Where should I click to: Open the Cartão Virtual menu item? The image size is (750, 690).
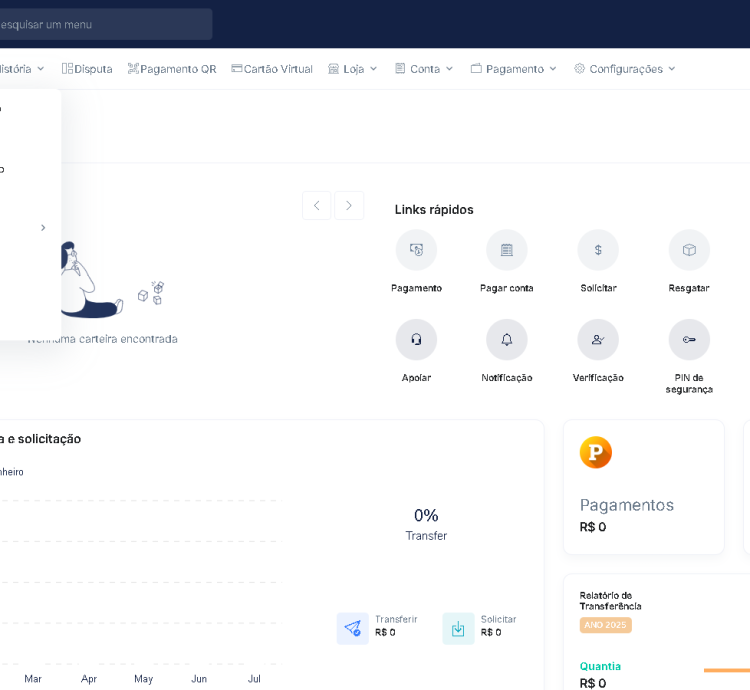(272, 69)
